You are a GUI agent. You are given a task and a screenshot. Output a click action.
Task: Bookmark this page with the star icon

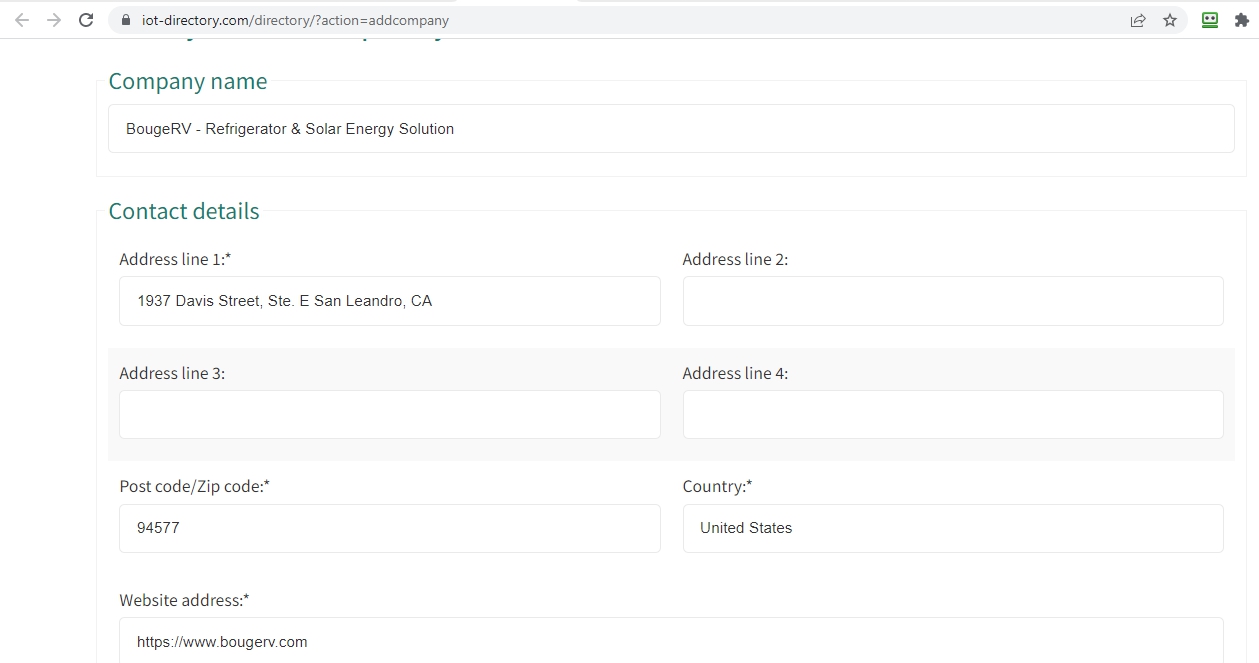[x=1170, y=20]
